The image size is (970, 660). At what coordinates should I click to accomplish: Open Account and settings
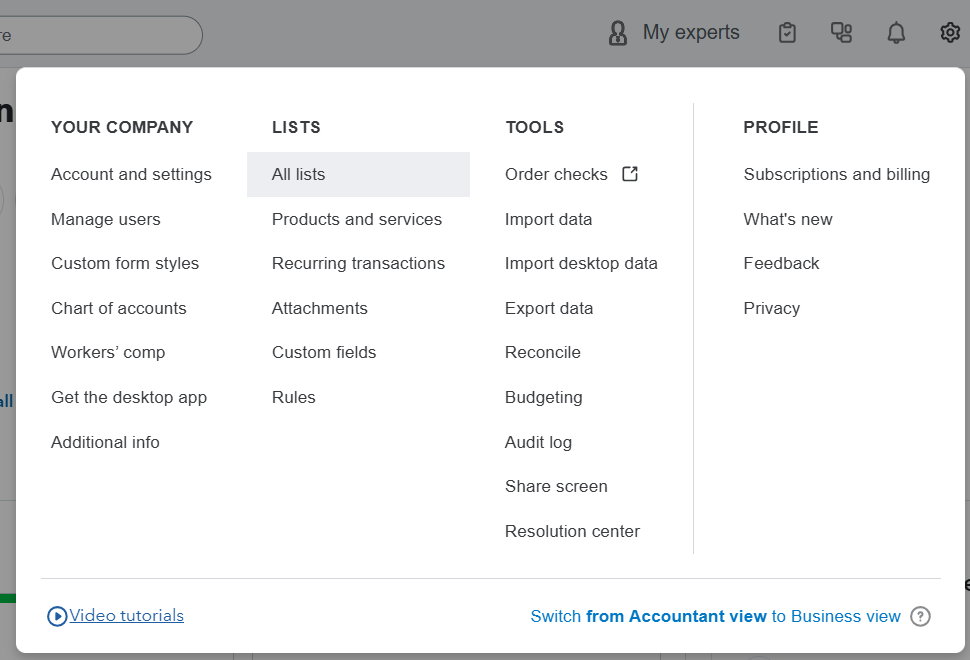pyautogui.click(x=131, y=174)
